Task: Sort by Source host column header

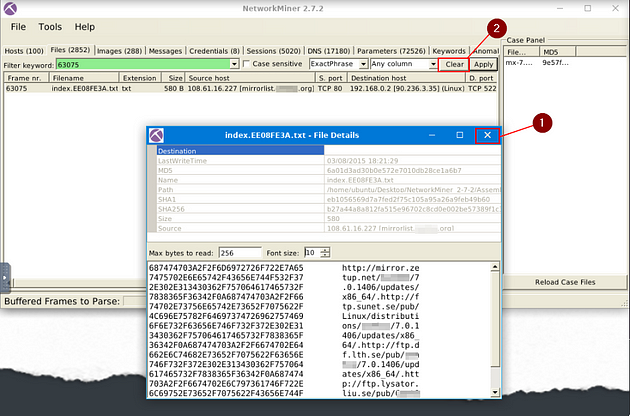Action: 250,78
